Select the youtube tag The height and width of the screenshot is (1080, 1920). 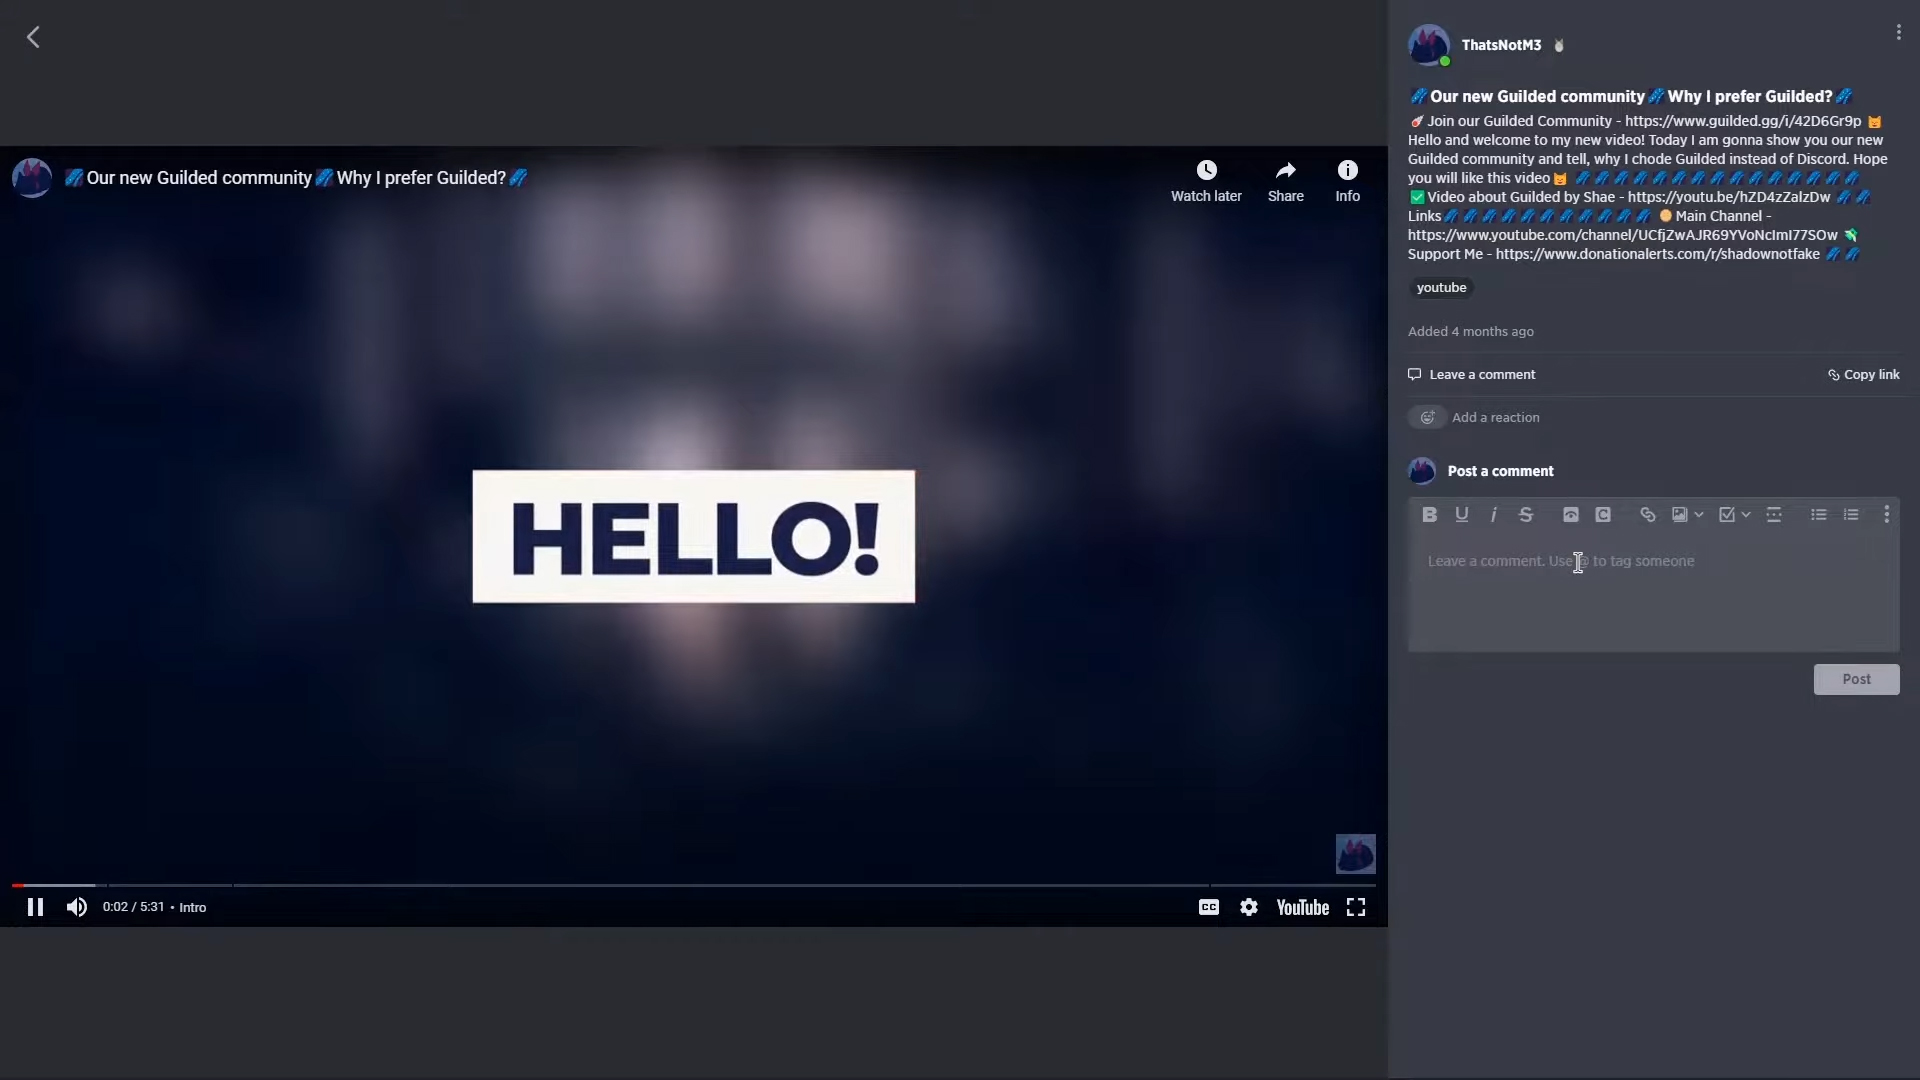pyautogui.click(x=1441, y=288)
